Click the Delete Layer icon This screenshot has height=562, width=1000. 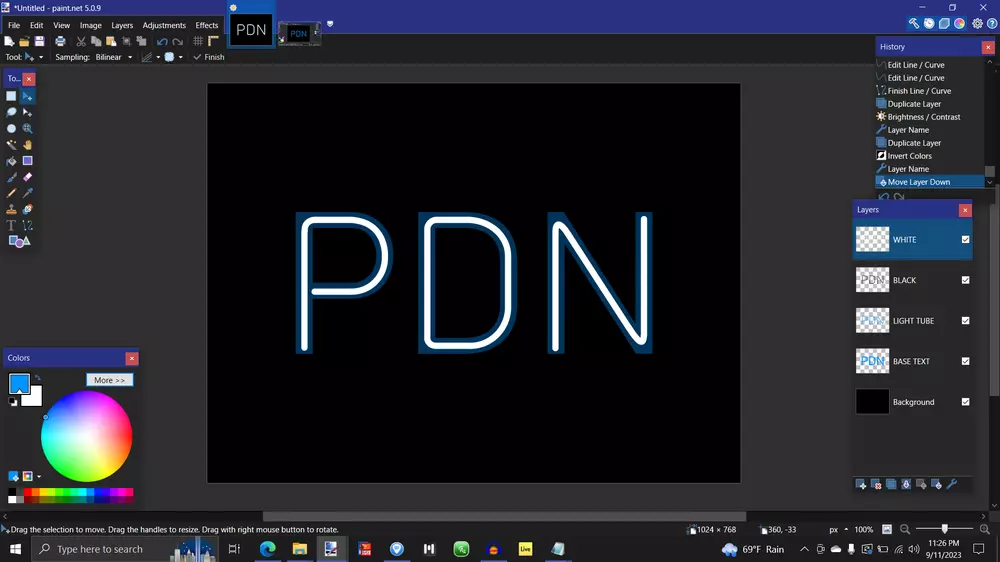[876, 485]
